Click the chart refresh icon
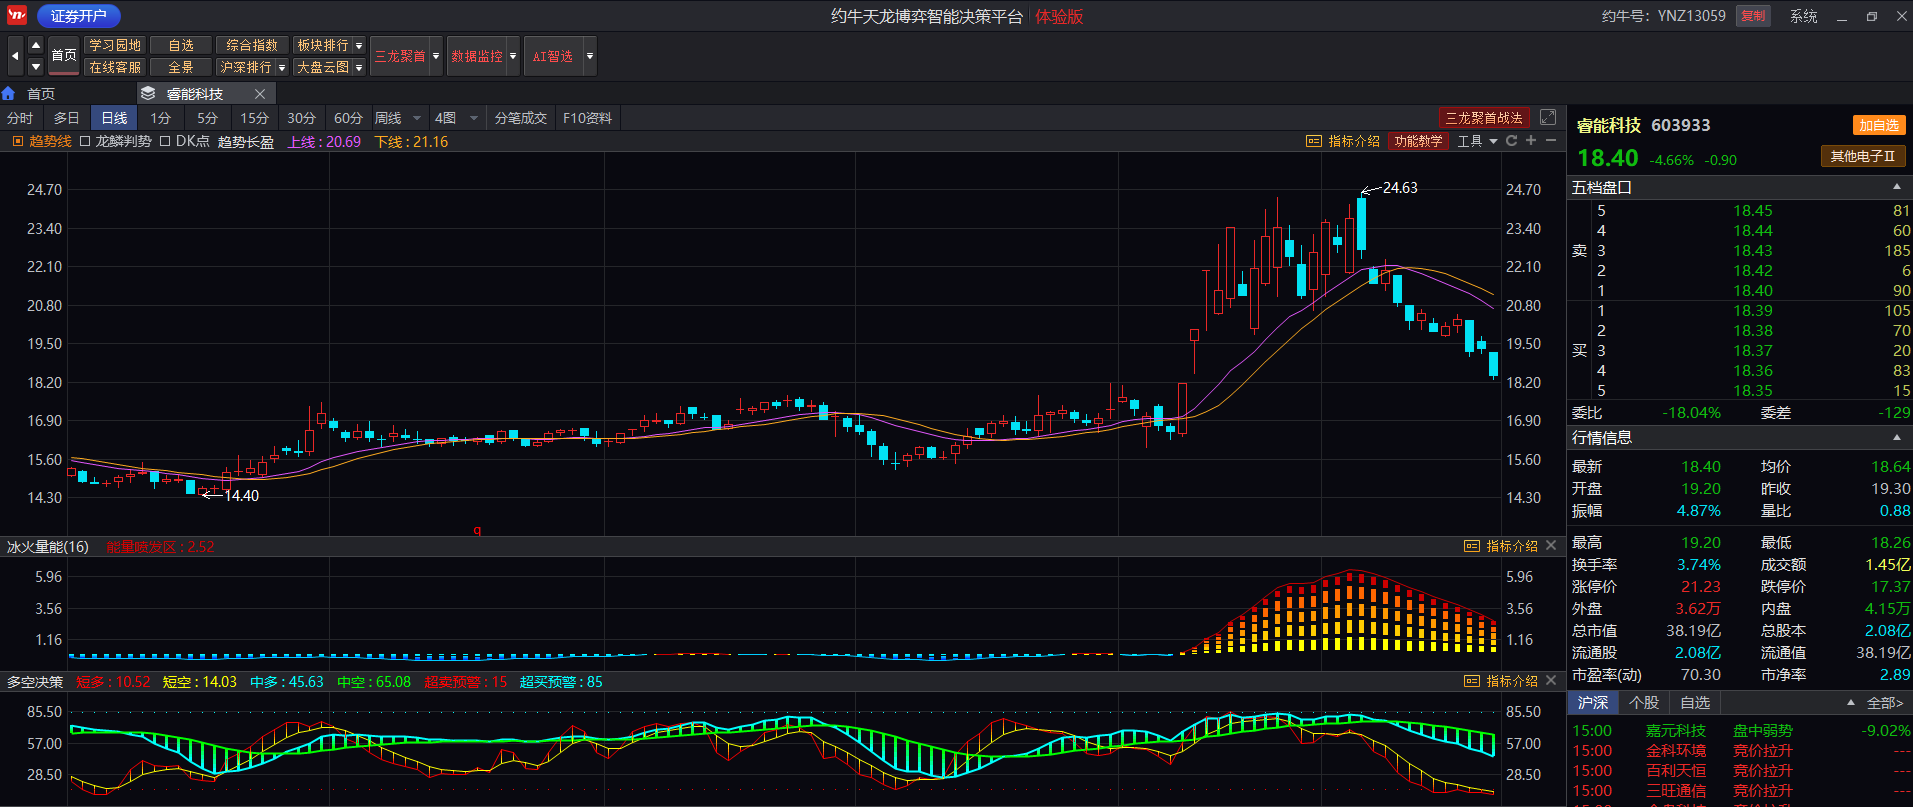The height and width of the screenshot is (807, 1913). 1512,141
